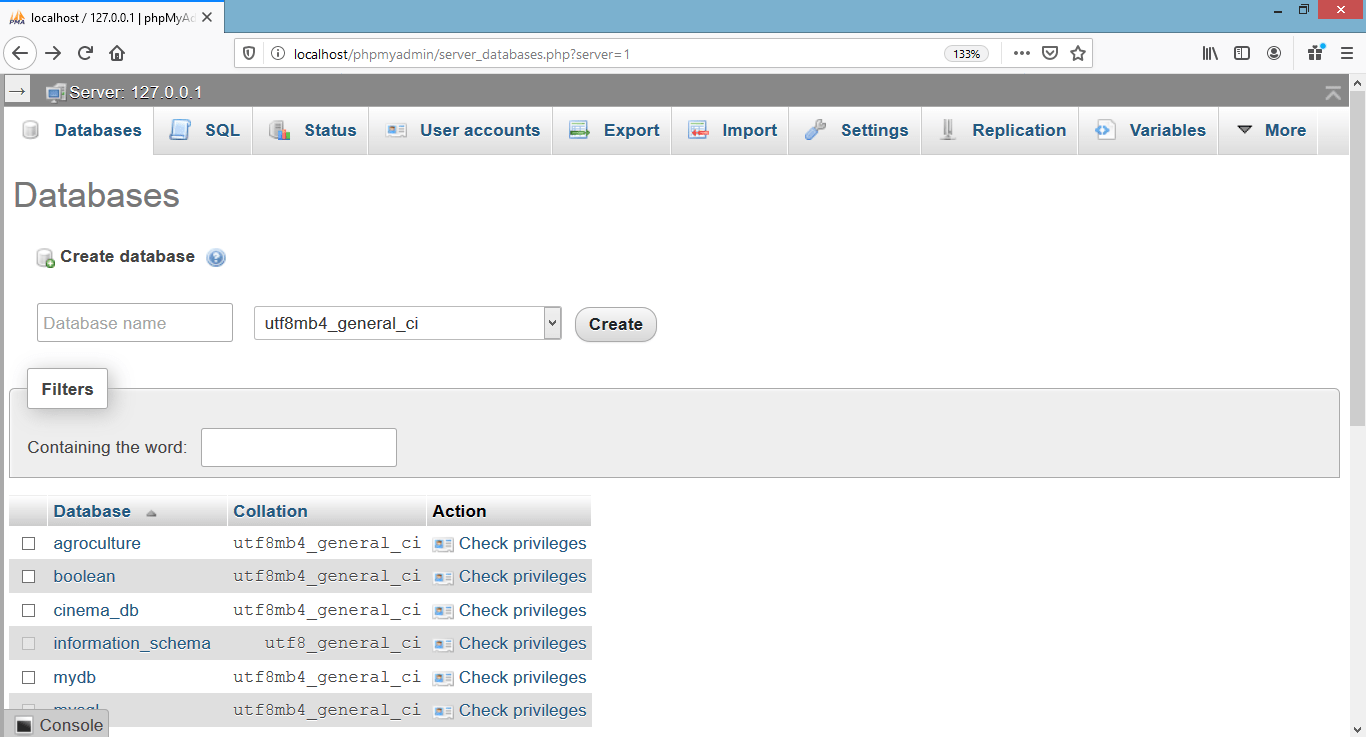Click privileges icon in information_schema row

(x=443, y=644)
